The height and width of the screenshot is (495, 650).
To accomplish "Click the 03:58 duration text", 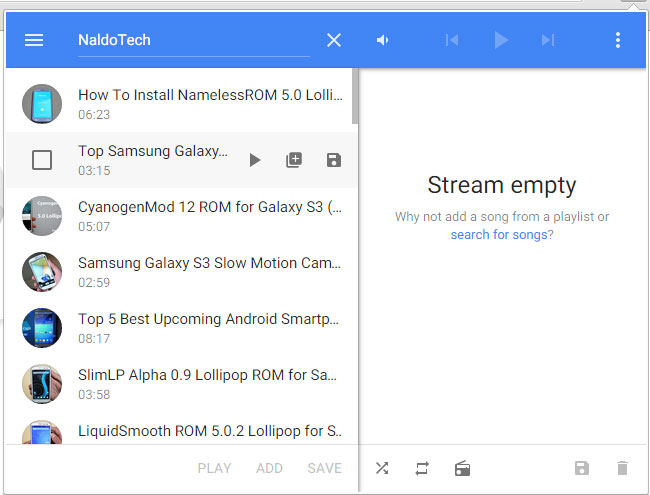I will coord(94,395).
